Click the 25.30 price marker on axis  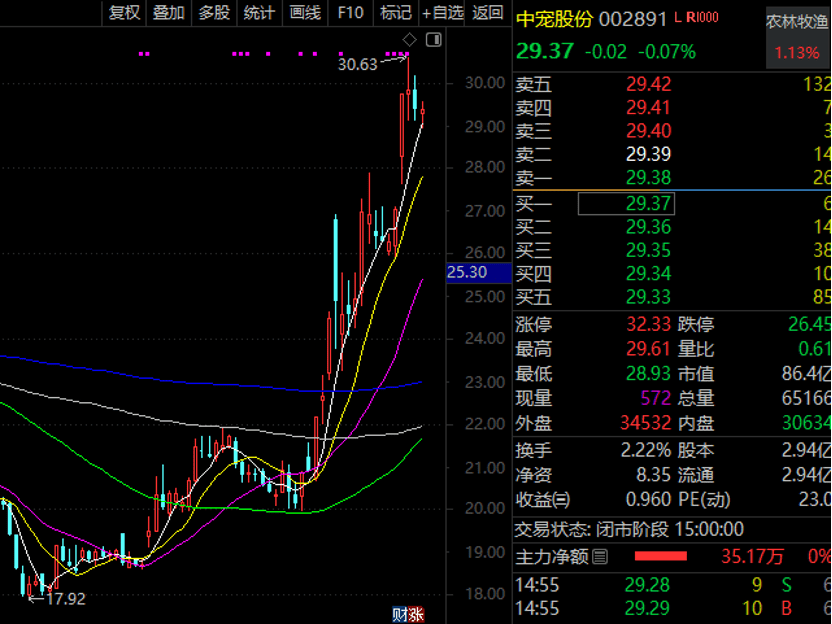tap(467, 272)
